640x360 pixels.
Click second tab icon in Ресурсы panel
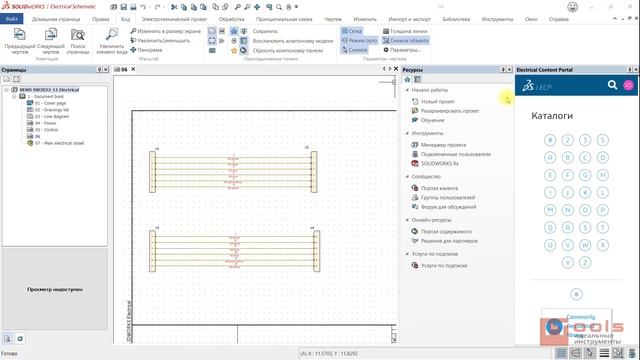coord(417,79)
